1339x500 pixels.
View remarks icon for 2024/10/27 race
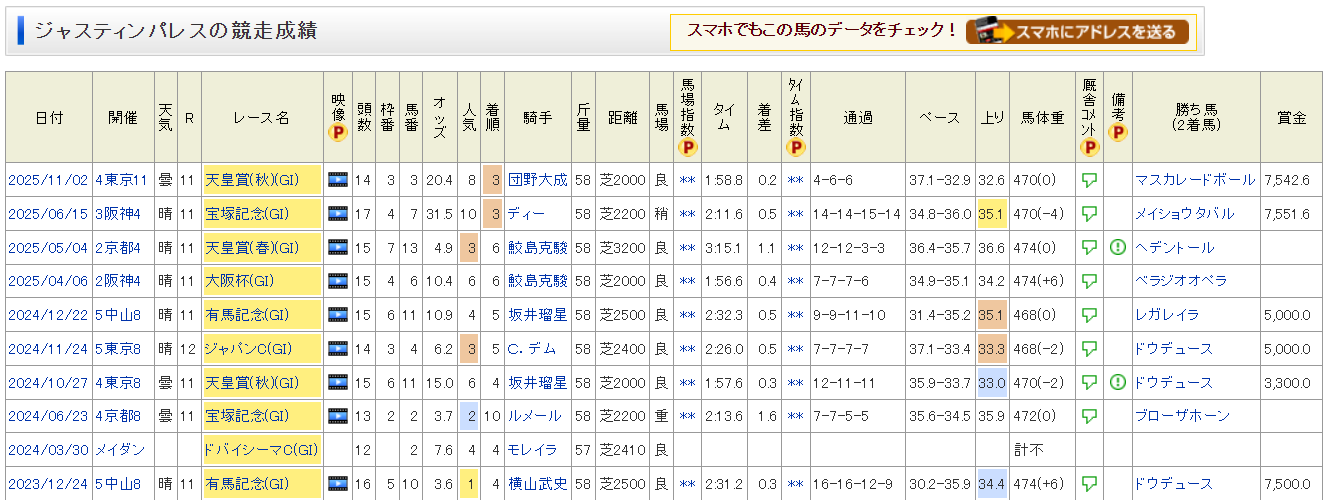(x=1118, y=382)
